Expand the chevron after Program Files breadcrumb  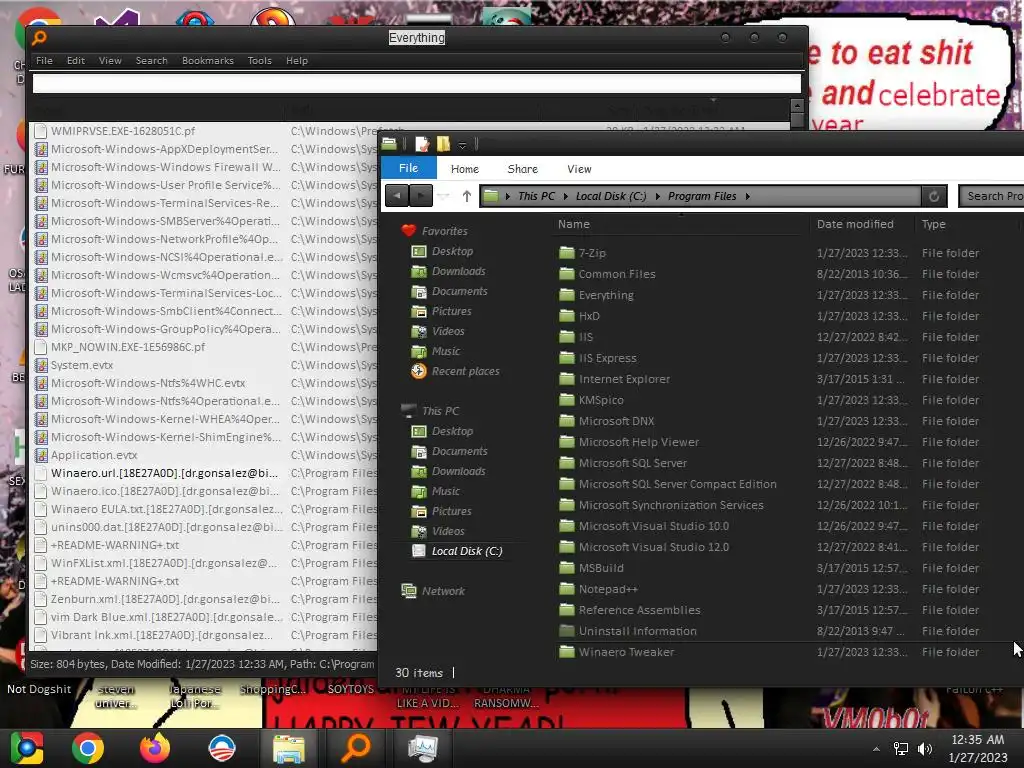point(747,196)
